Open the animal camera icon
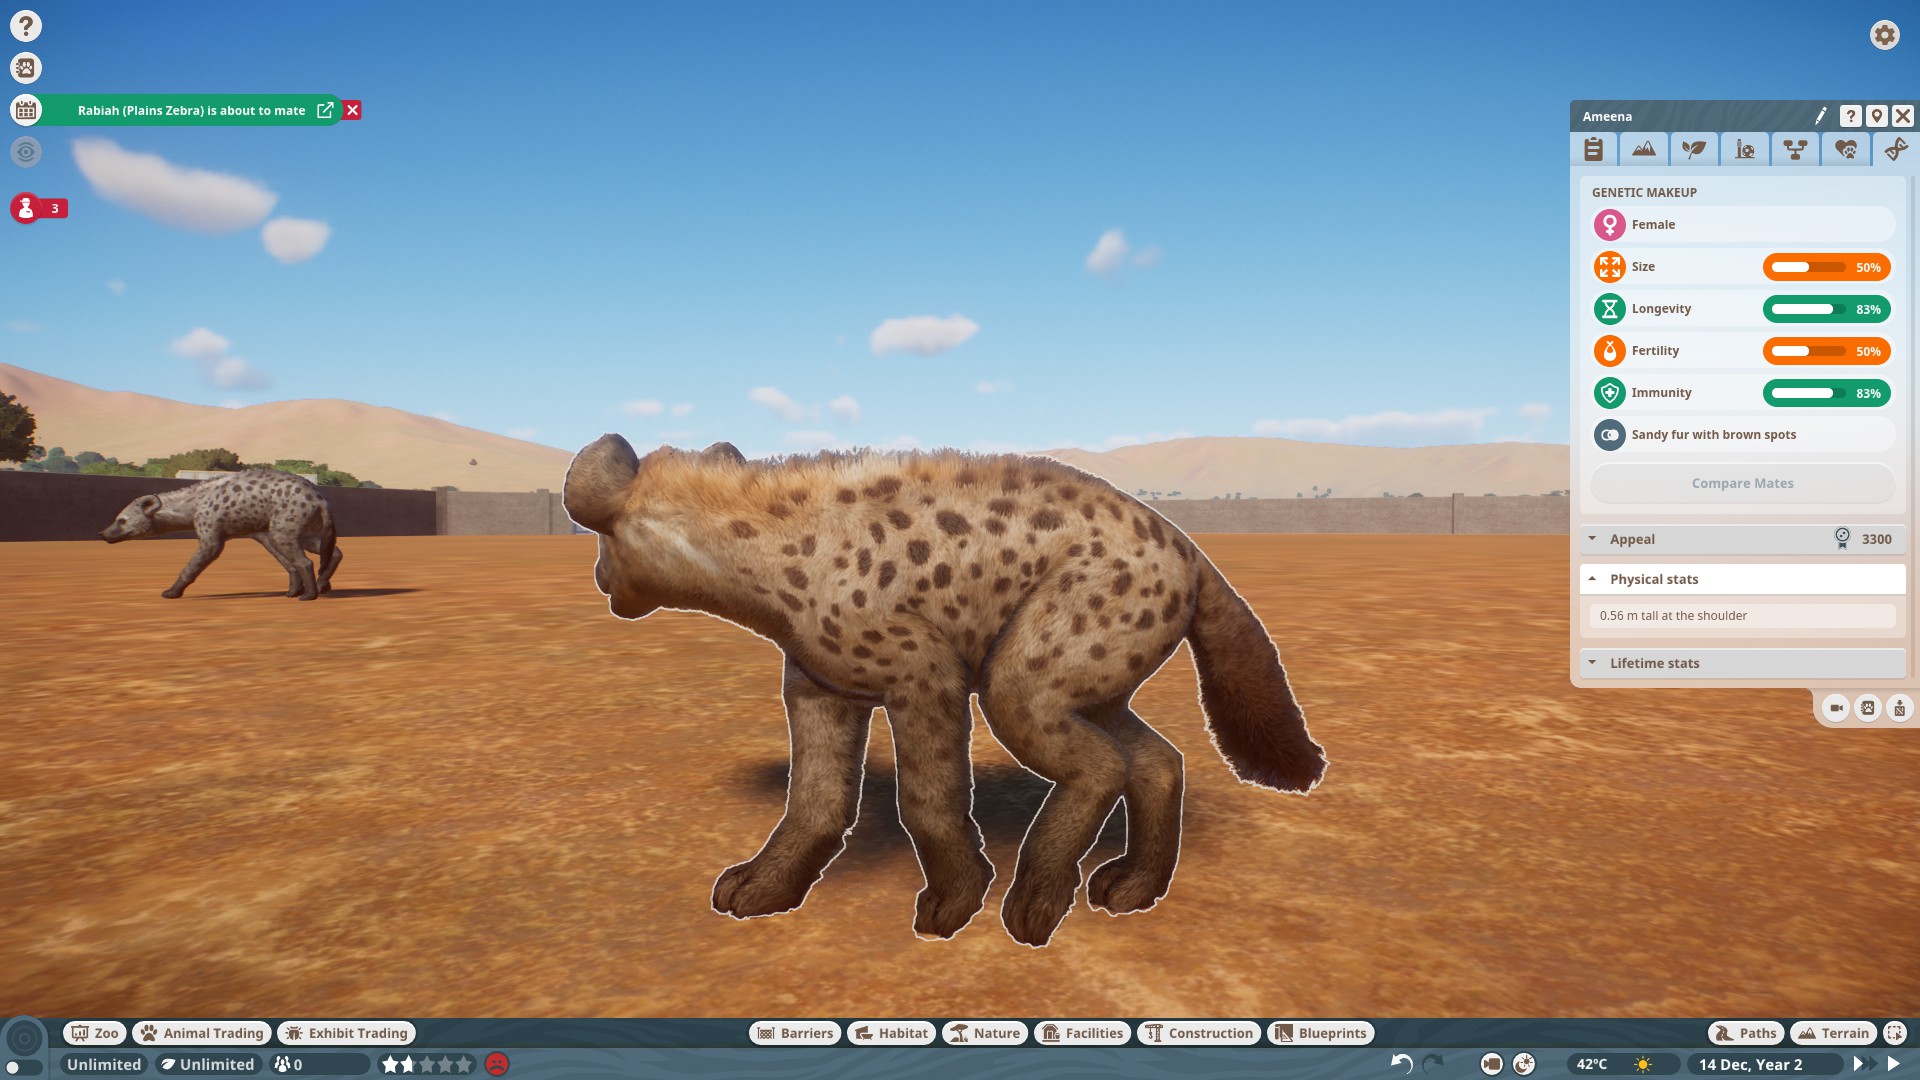The height and width of the screenshot is (1080, 1920). pos(1836,708)
